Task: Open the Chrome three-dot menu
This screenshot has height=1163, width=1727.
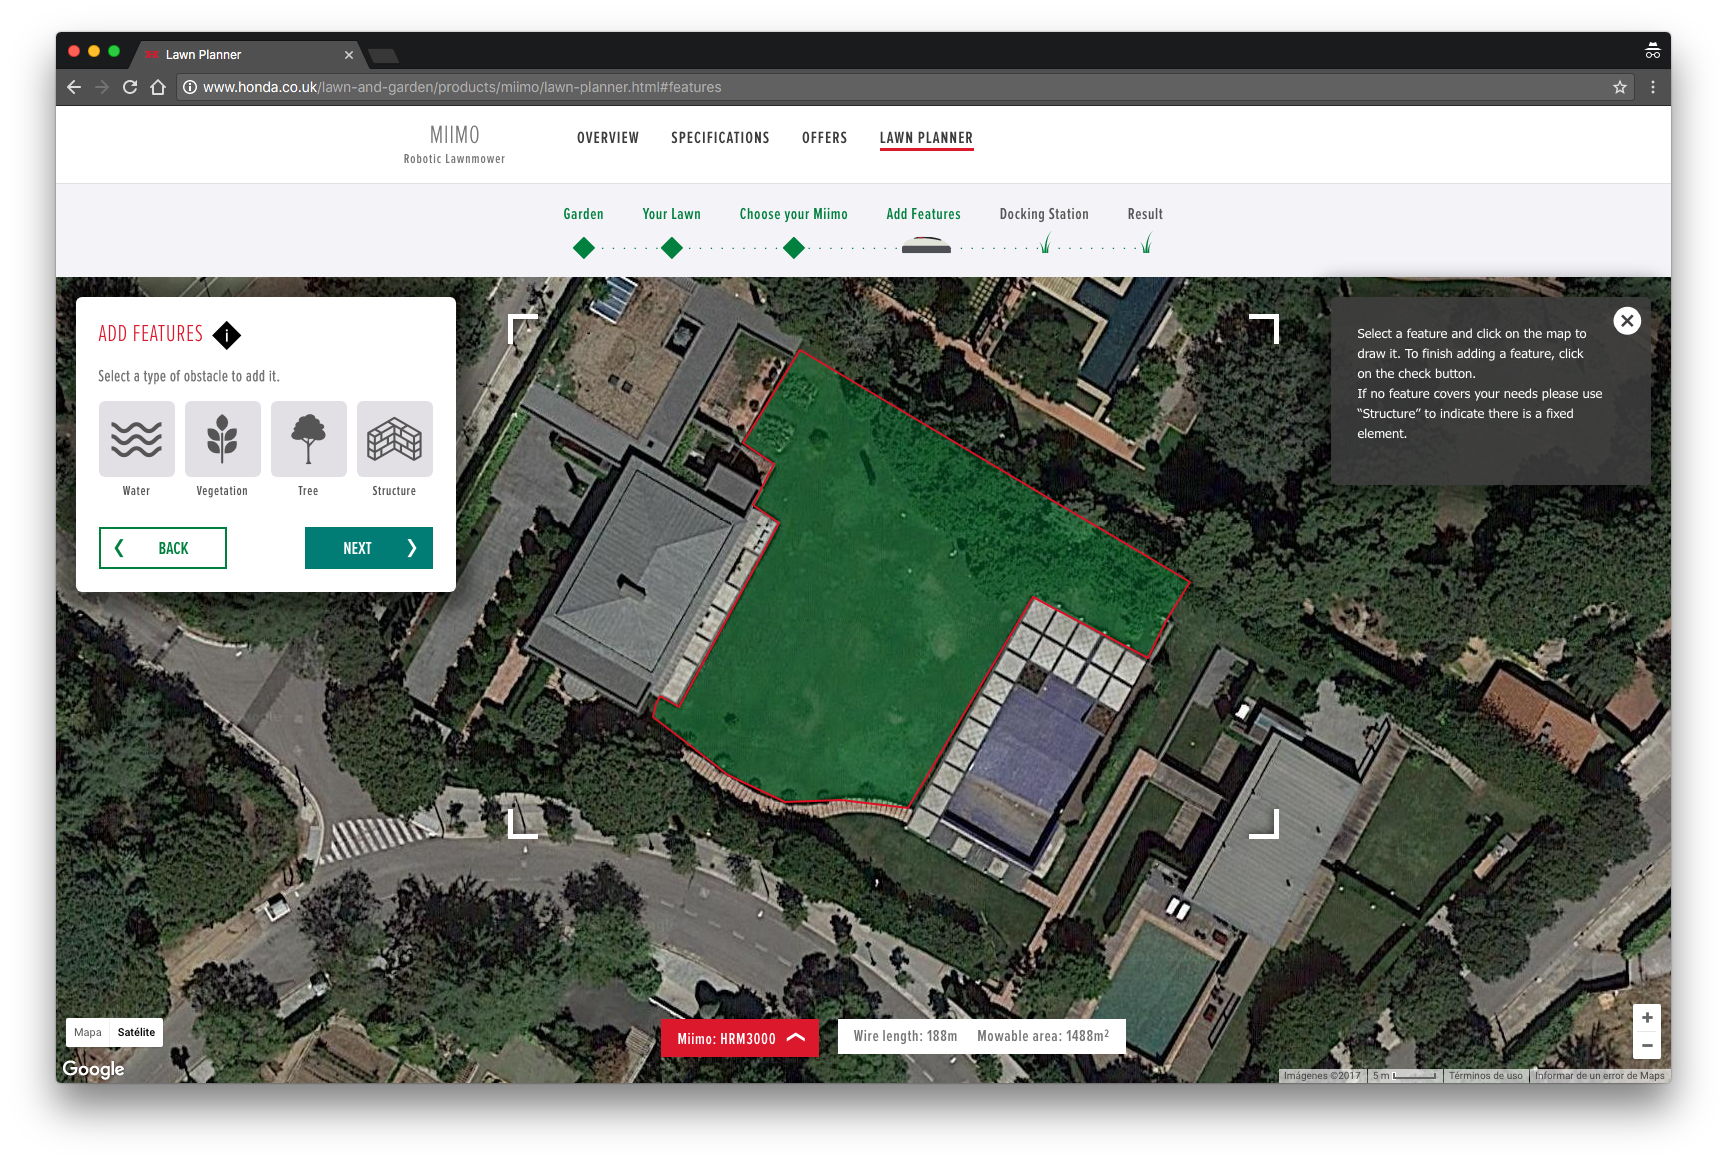Action: click(x=1653, y=87)
